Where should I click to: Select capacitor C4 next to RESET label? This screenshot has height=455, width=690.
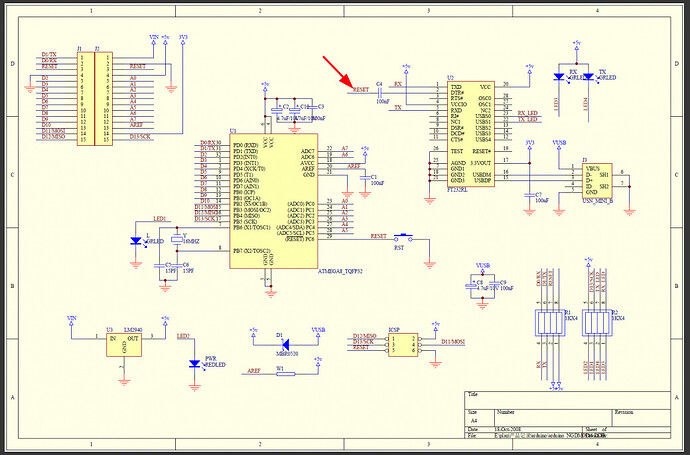pos(382,90)
